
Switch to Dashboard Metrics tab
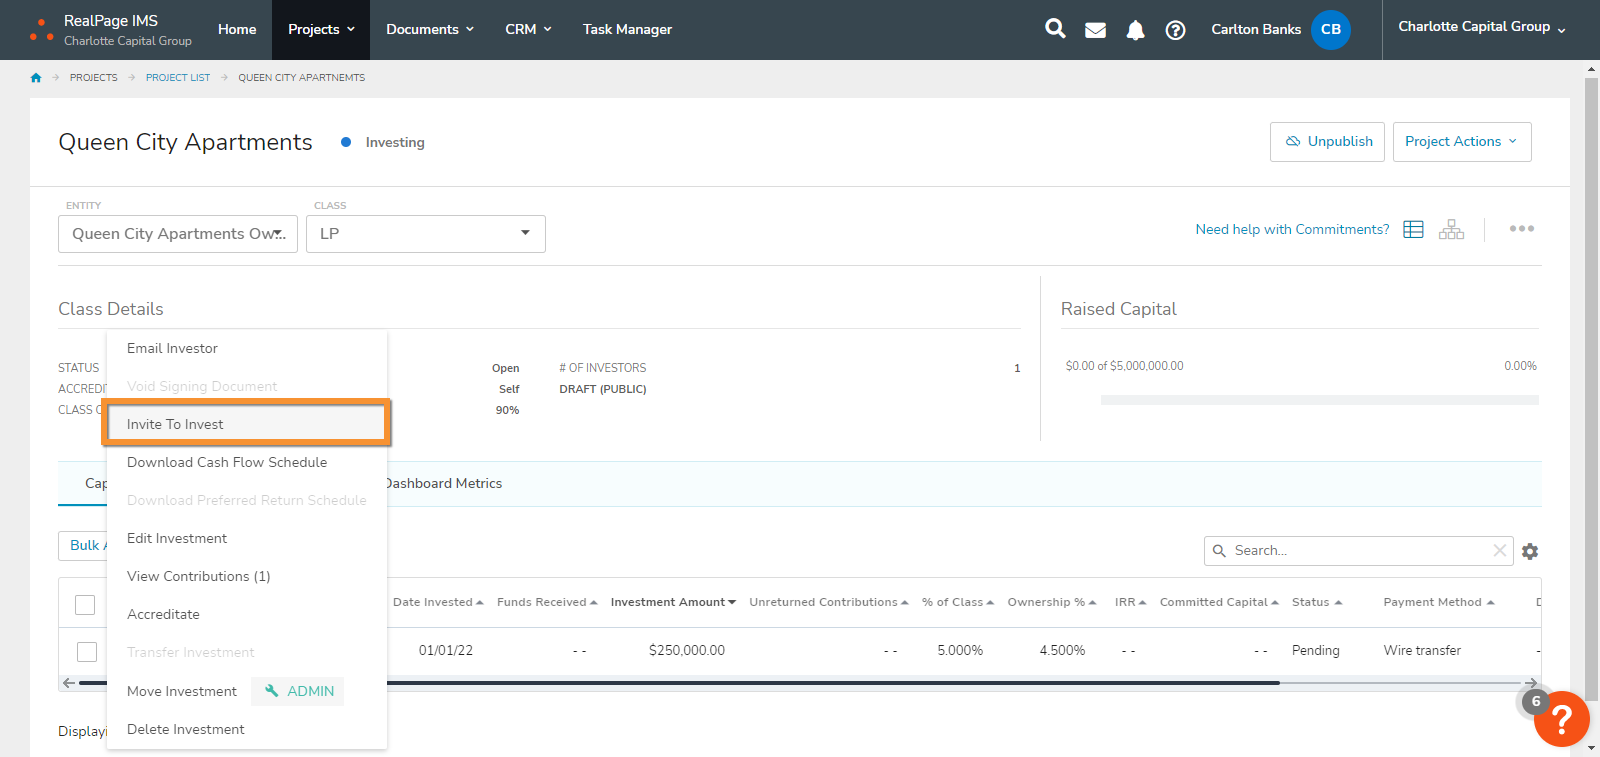(x=443, y=483)
